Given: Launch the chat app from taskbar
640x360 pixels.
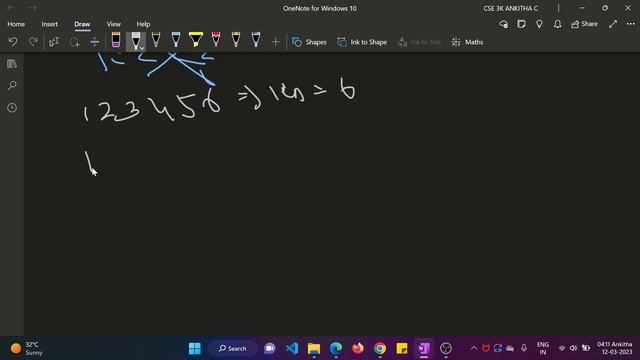Looking at the screenshot, I should pos(270,349).
